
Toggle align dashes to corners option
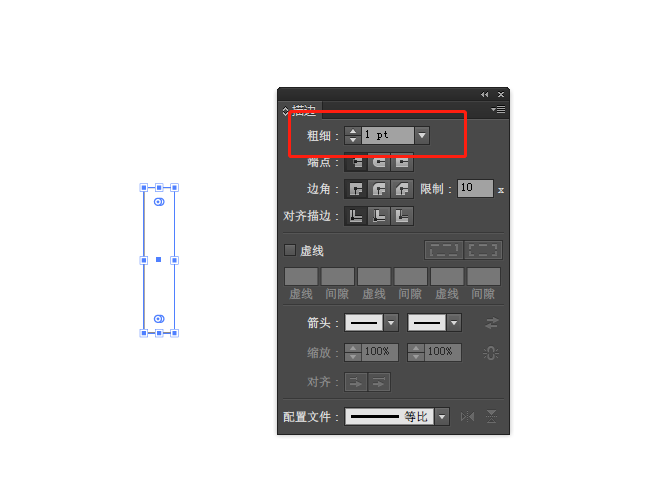(483, 250)
